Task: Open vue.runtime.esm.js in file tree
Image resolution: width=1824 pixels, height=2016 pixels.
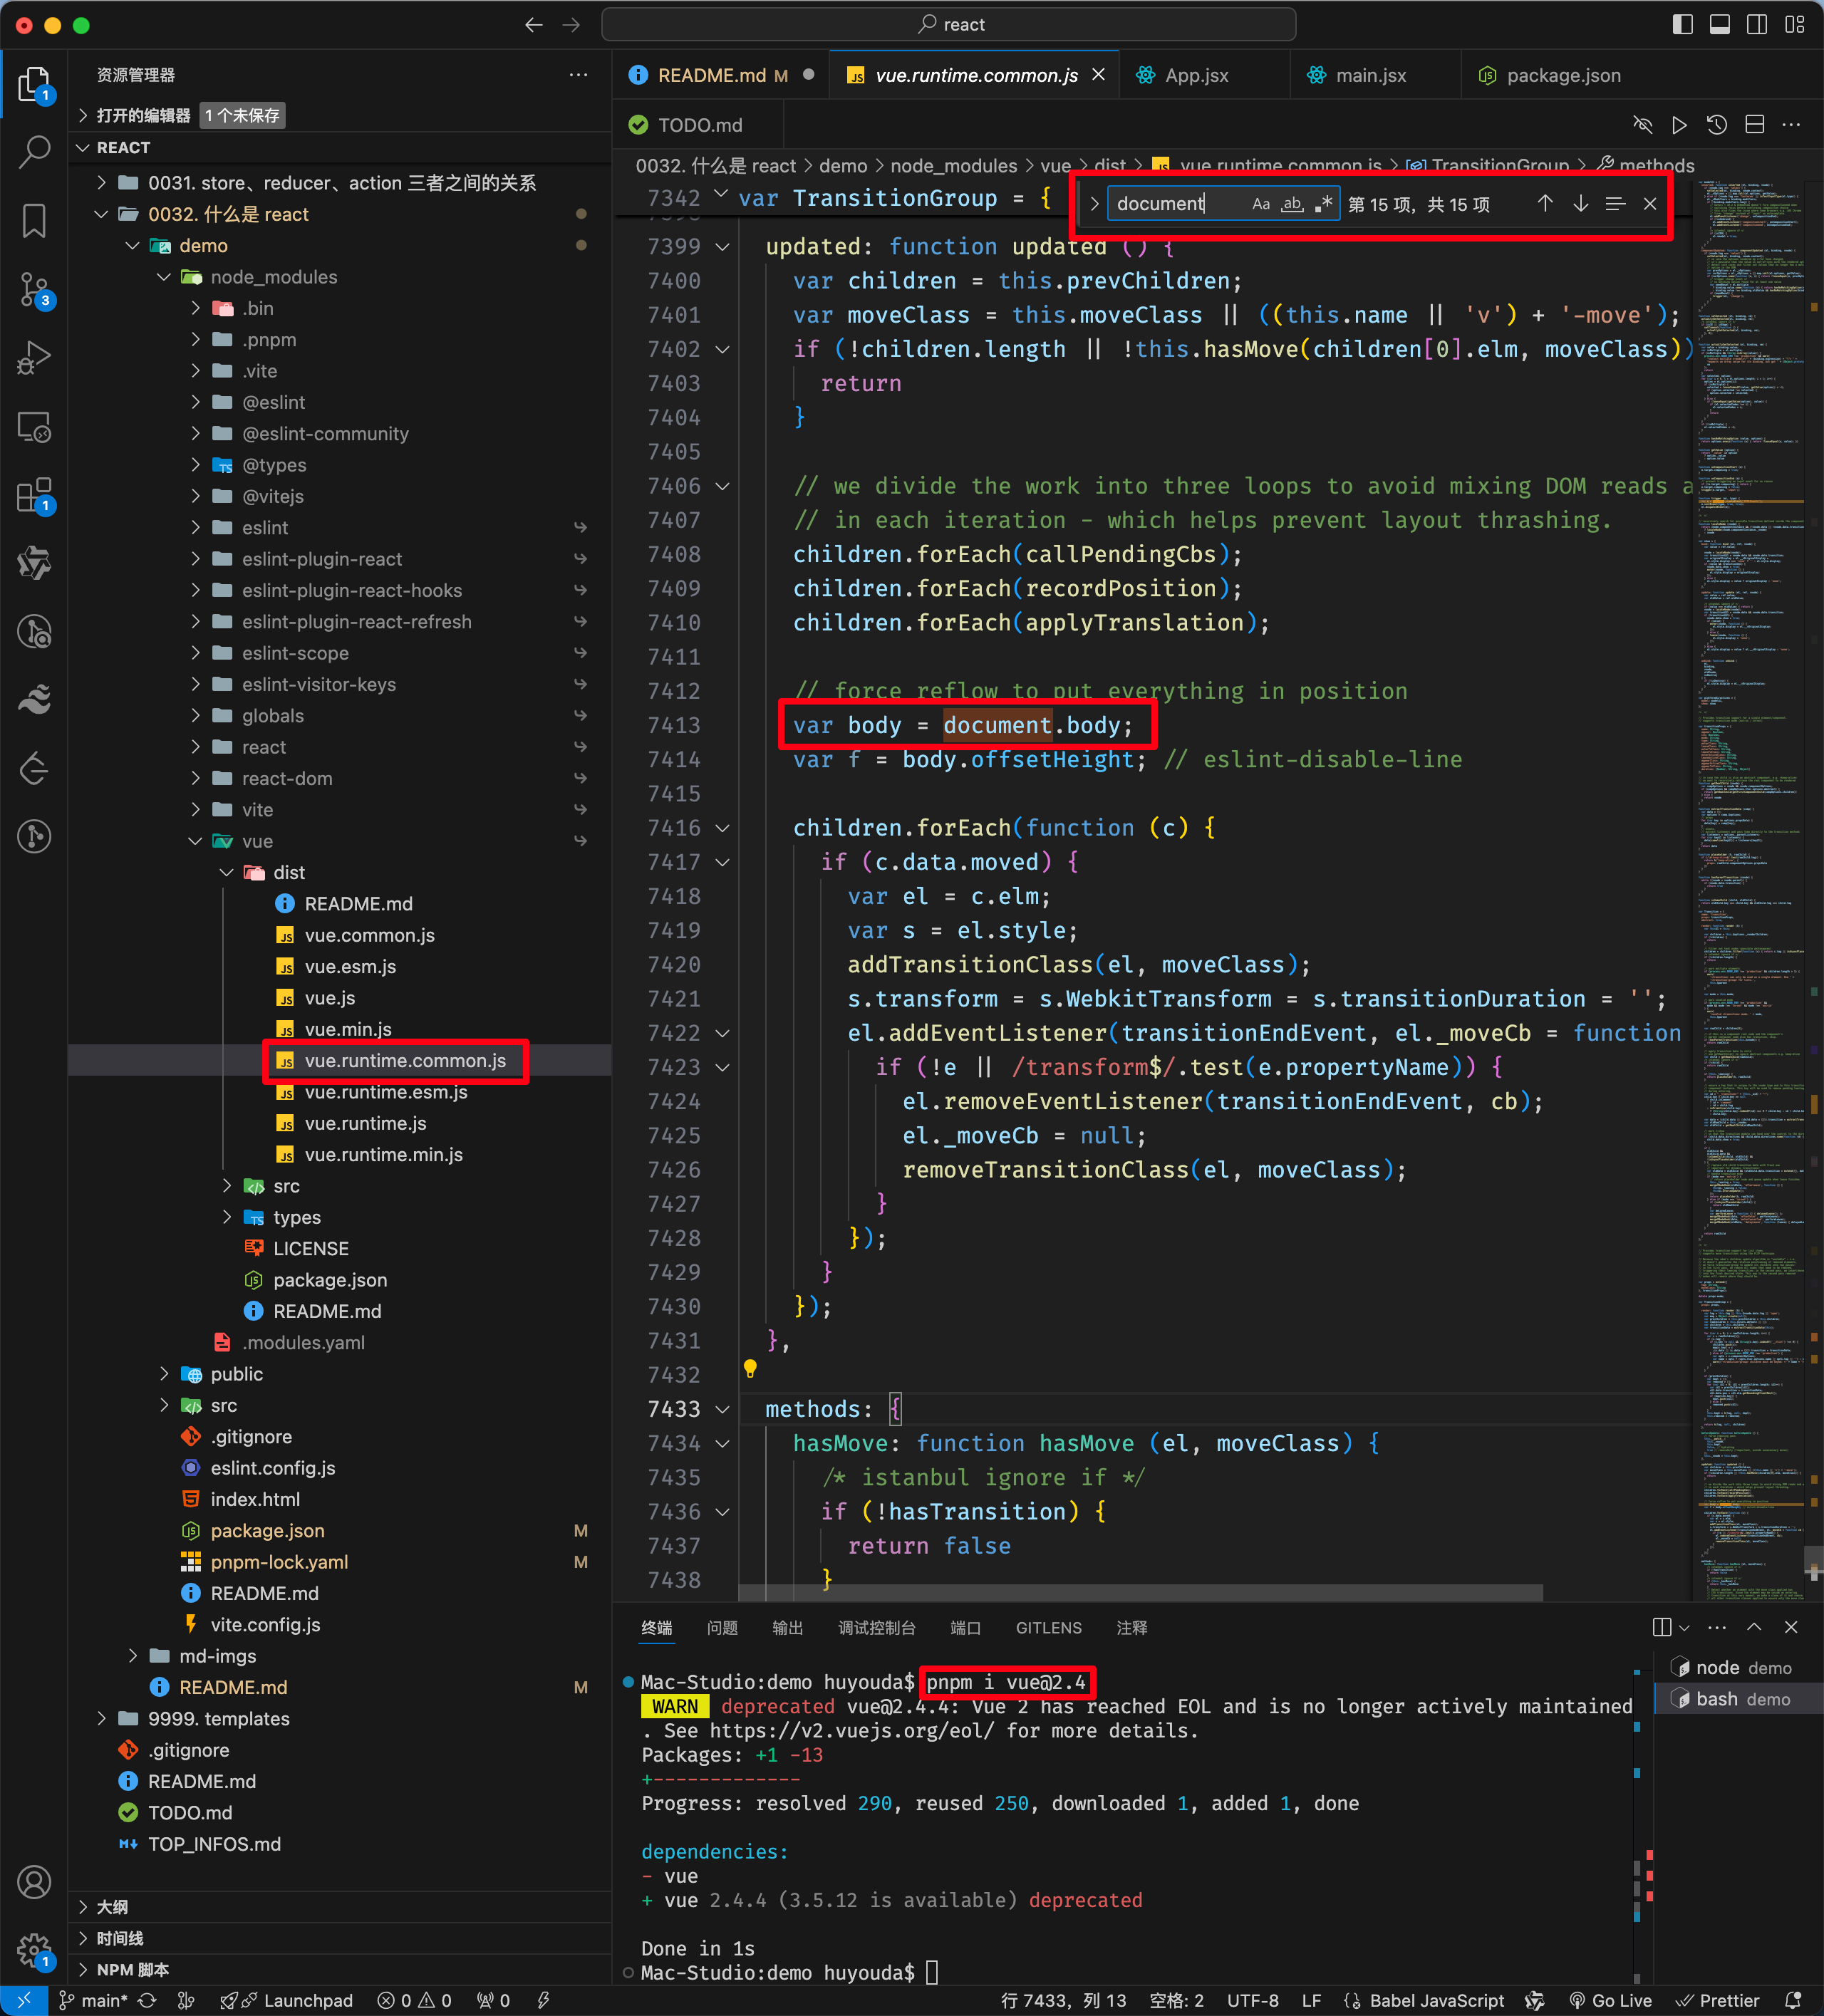Action: [386, 1092]
